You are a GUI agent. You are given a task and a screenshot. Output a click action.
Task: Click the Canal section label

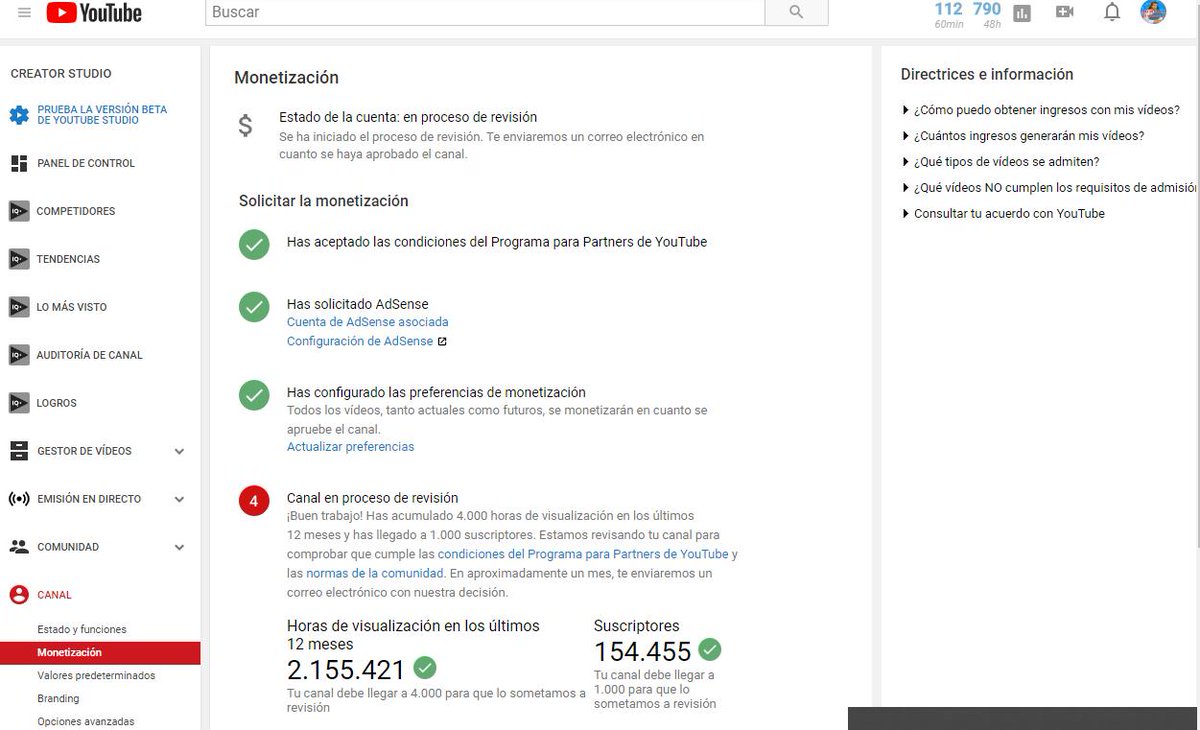(55, 595)
